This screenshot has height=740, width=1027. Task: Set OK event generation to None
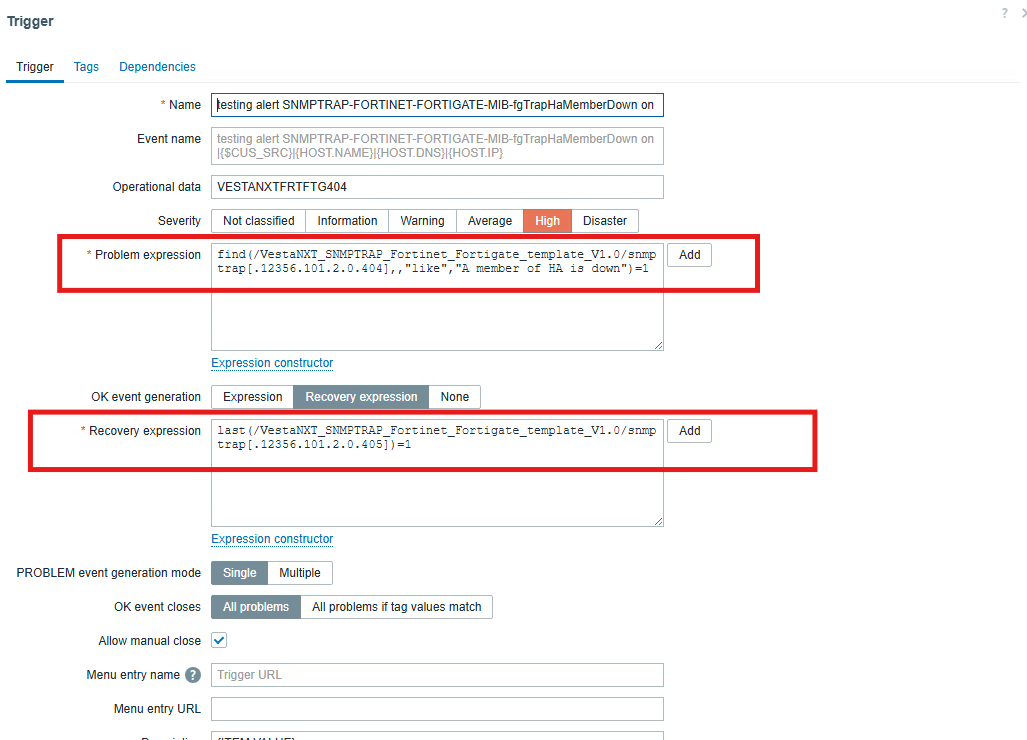click(454, 397)
